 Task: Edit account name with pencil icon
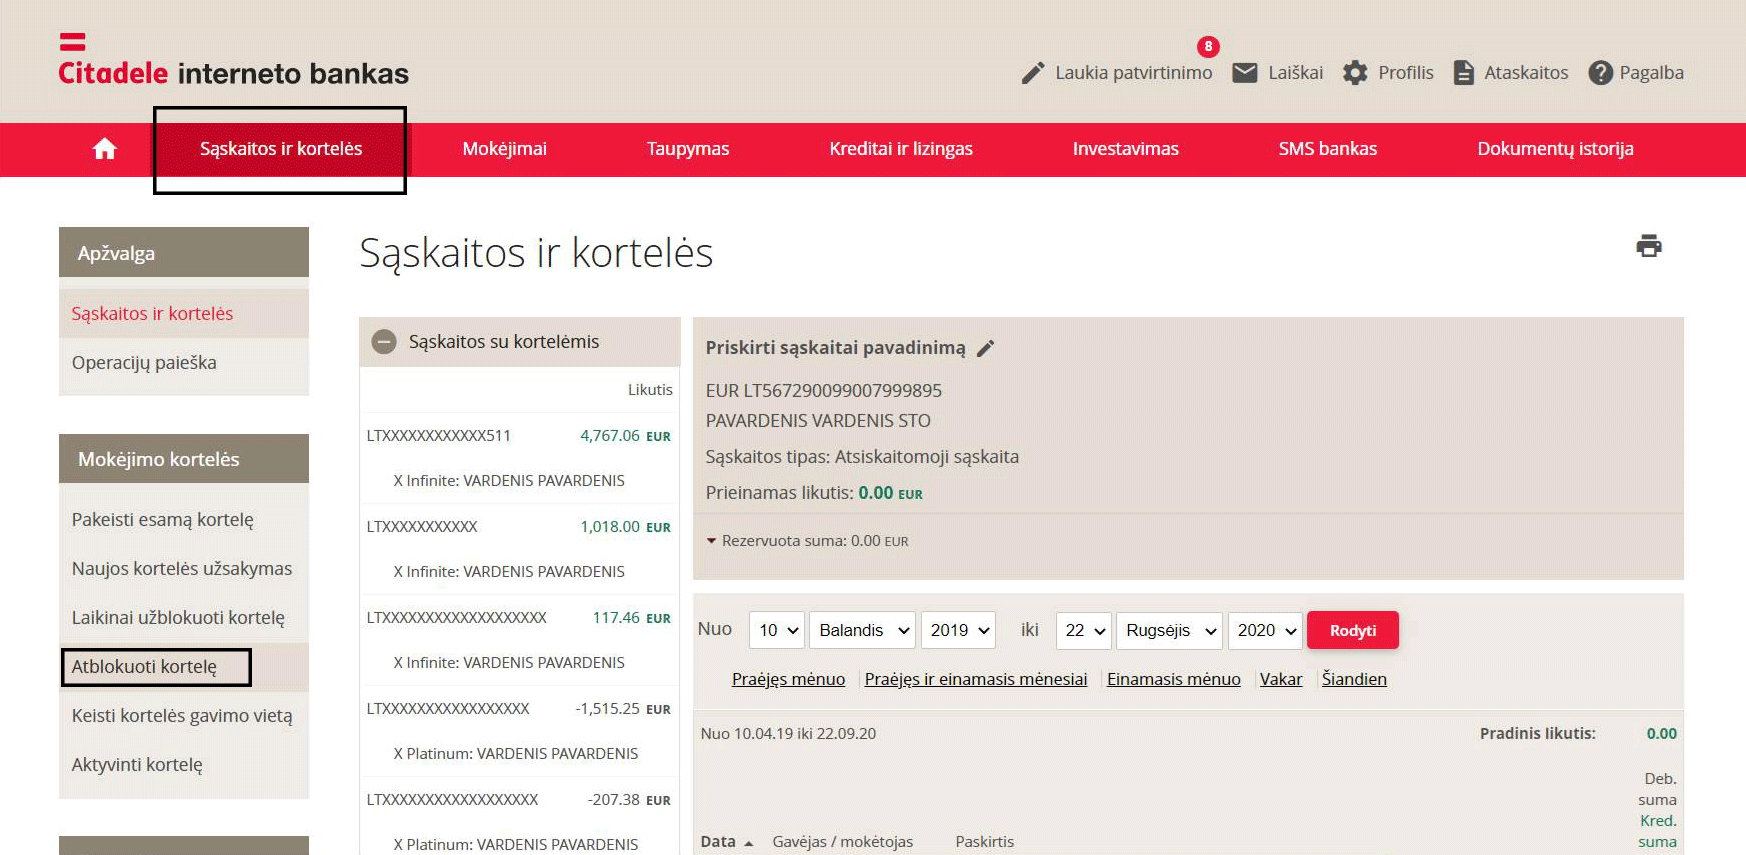pyautogui.click(x=986, y=348)
